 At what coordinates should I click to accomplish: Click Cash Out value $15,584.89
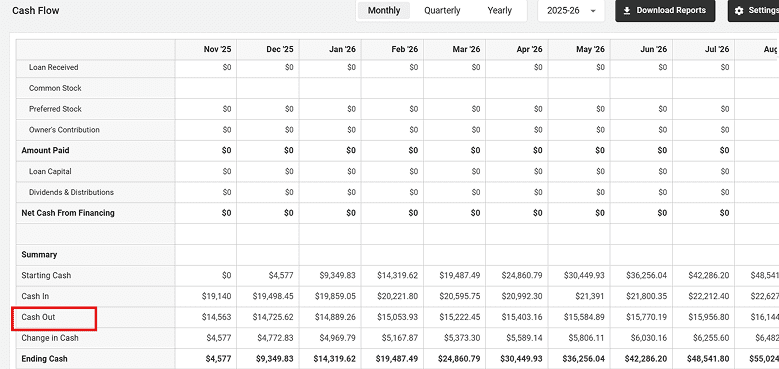tap(584, 317)
